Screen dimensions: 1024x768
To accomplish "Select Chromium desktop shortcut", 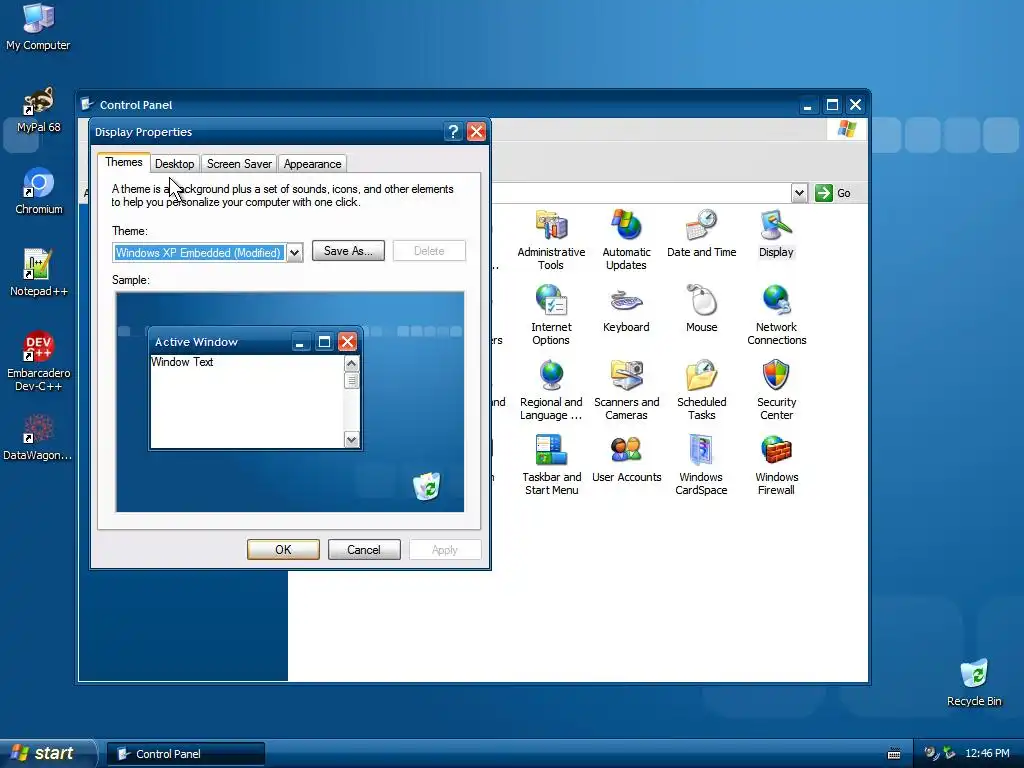I will (x=39, y=191).
